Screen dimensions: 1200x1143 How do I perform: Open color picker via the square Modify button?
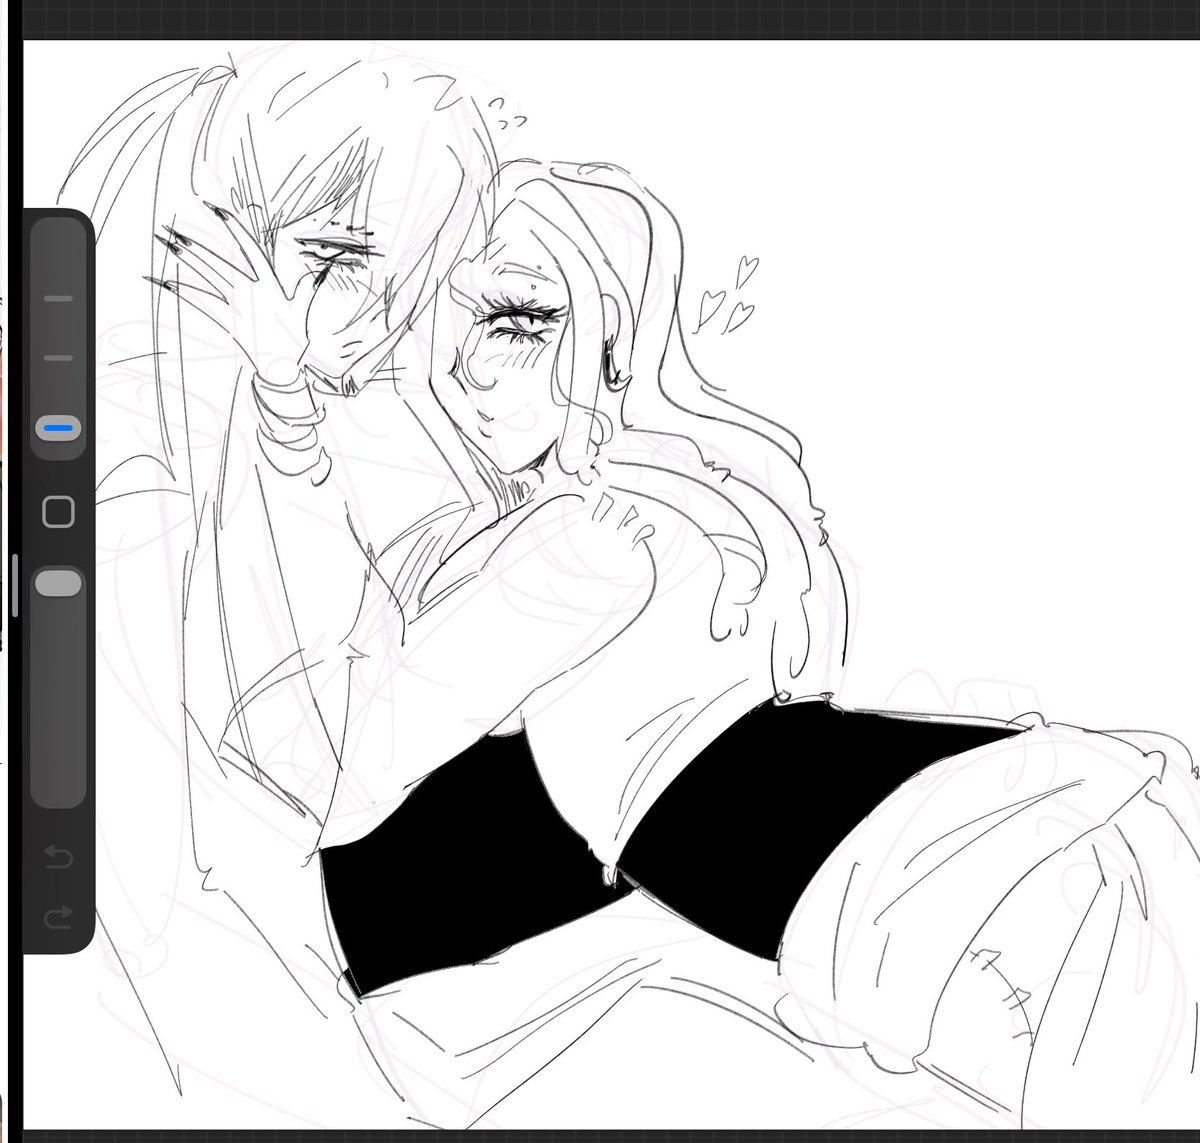[x=58, y=510]
